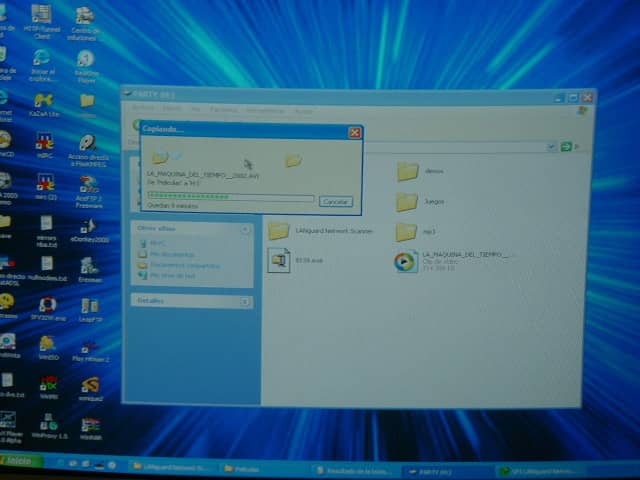The image size is (640, 480).
Task: Open the KaZaA Lite desktop icon
Action: point(44,101)
